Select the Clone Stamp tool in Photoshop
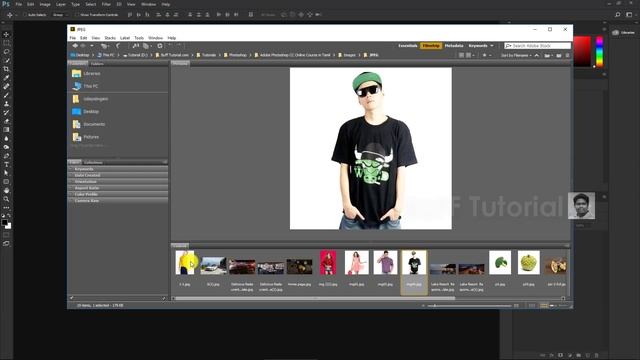Image resolution: width=640 pixels, height=360 pixels. 6,104
